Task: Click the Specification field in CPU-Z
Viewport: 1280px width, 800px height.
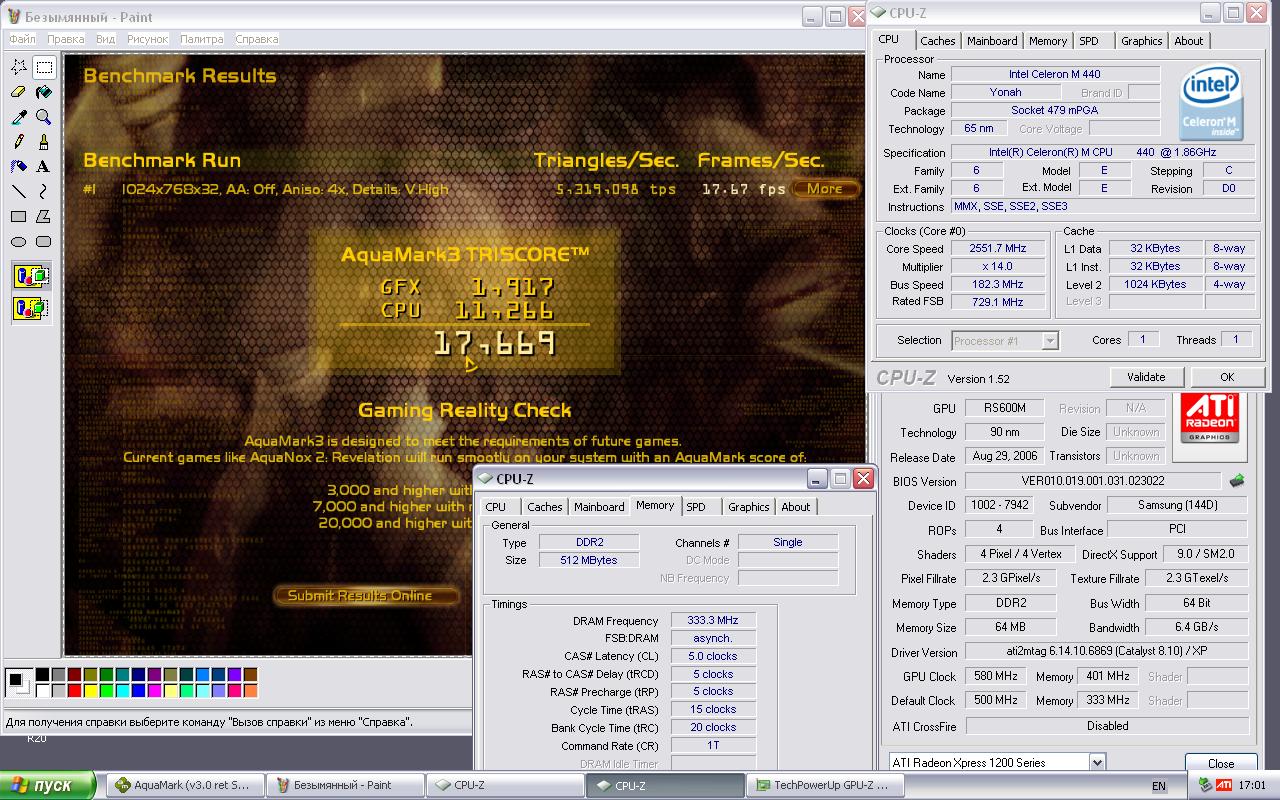Action: coord(1102,152)
